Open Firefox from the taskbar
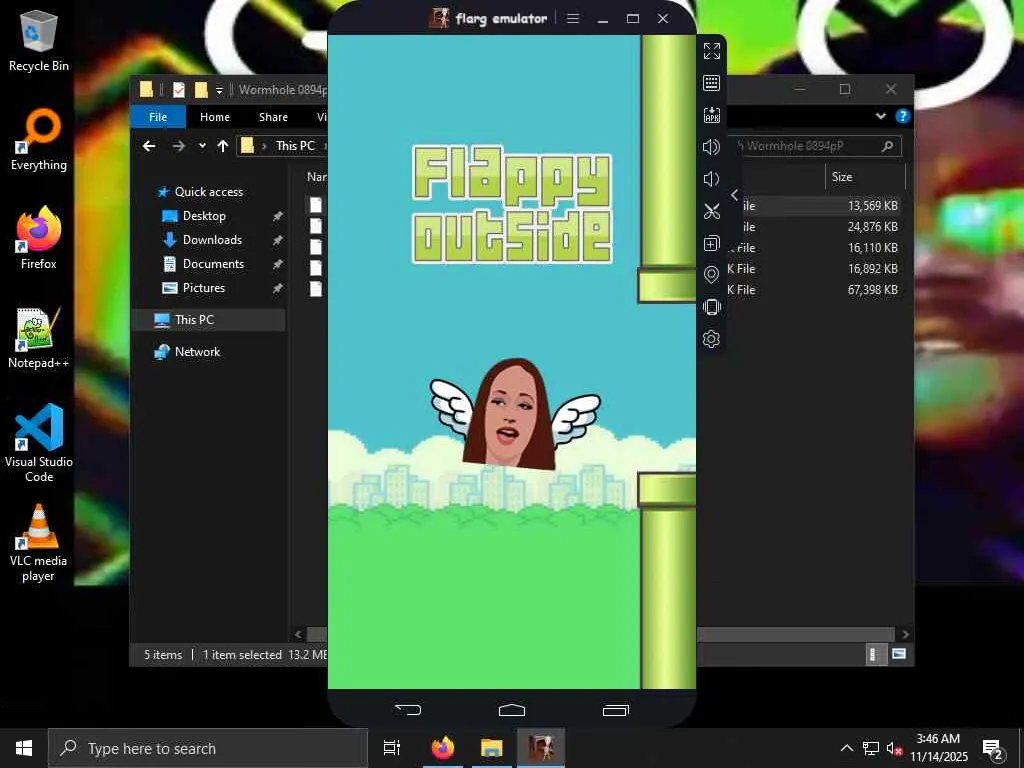 click(x=443, y=748)
